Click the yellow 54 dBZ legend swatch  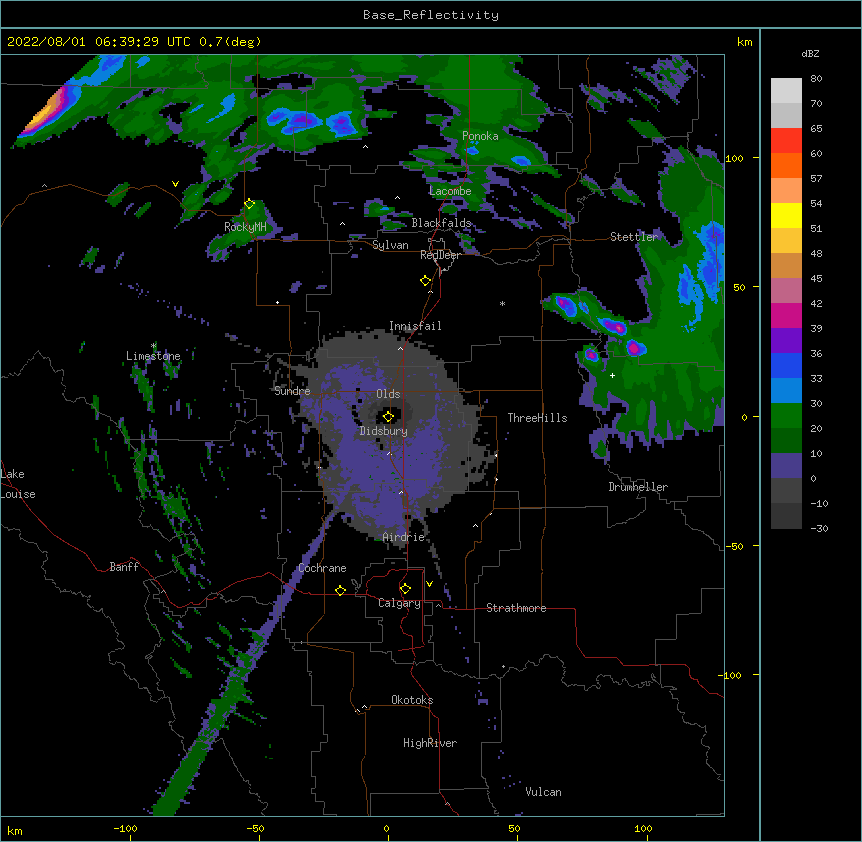786,215
